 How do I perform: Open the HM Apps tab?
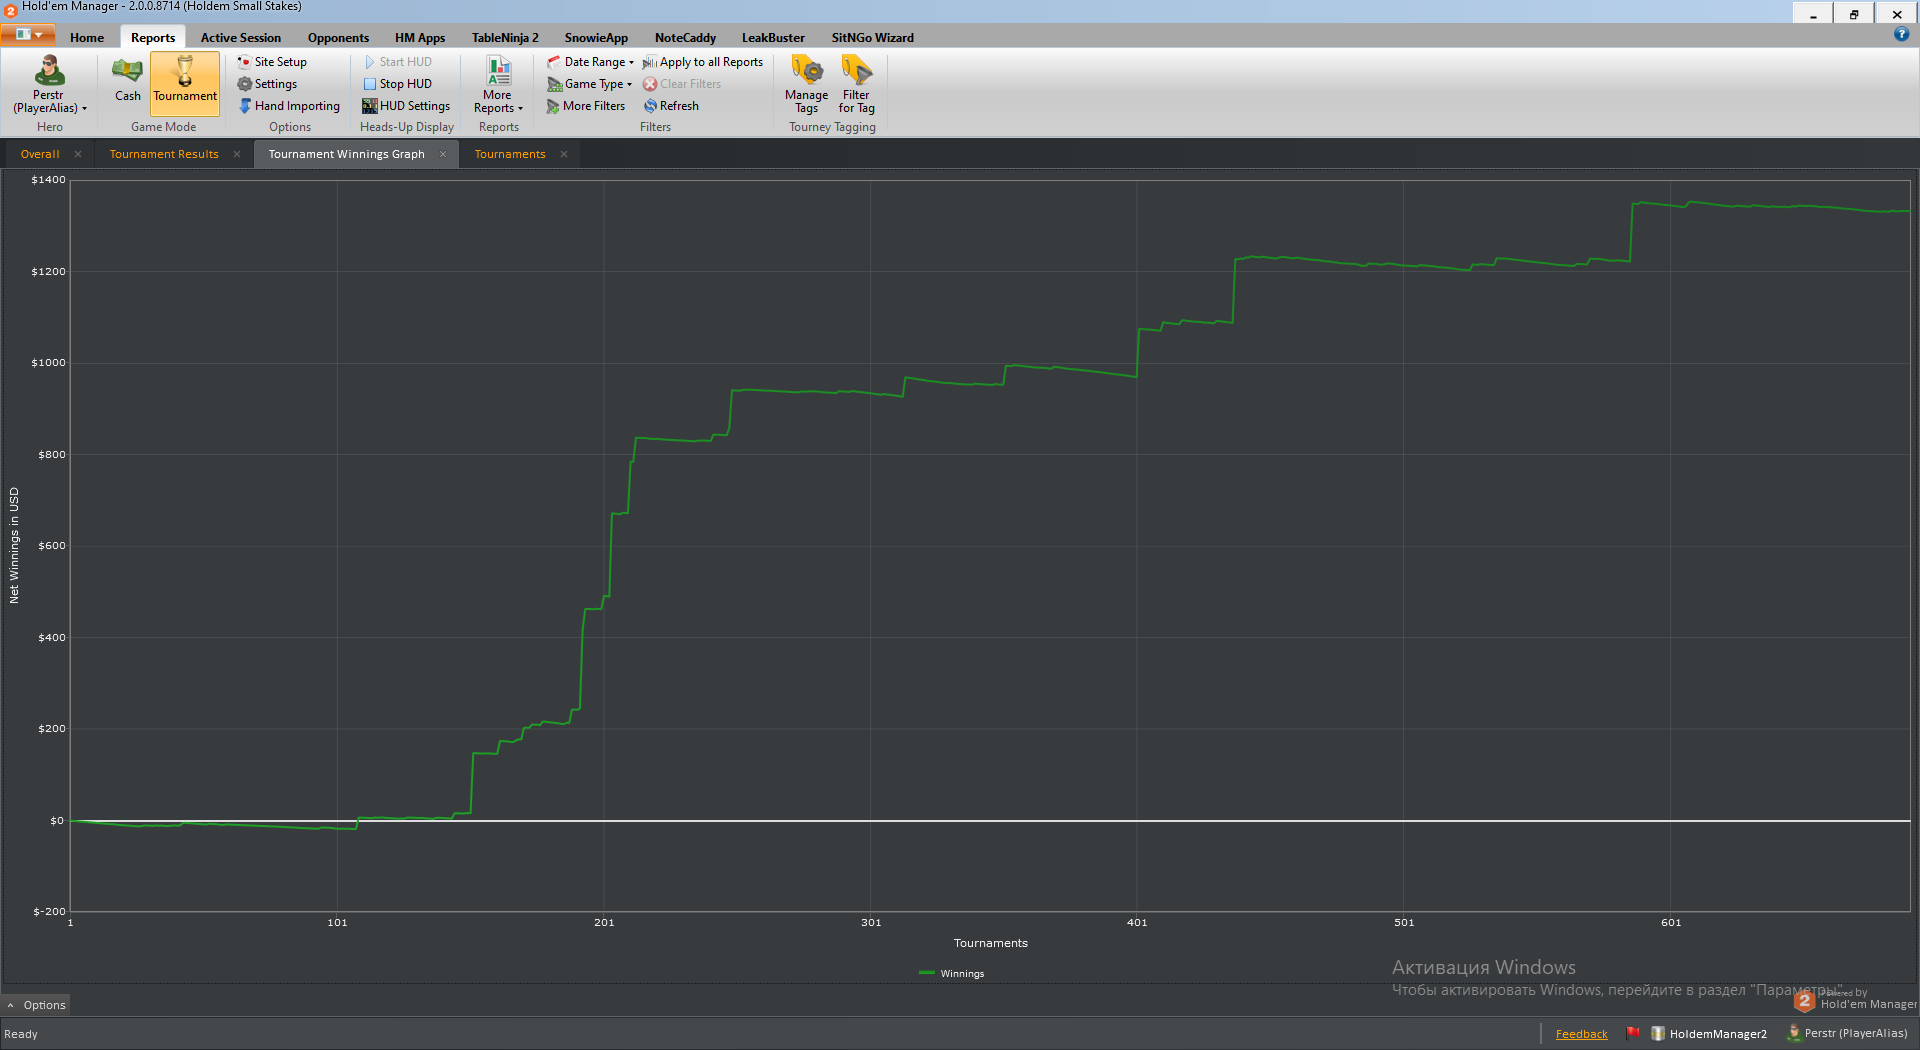coord(420,38)
